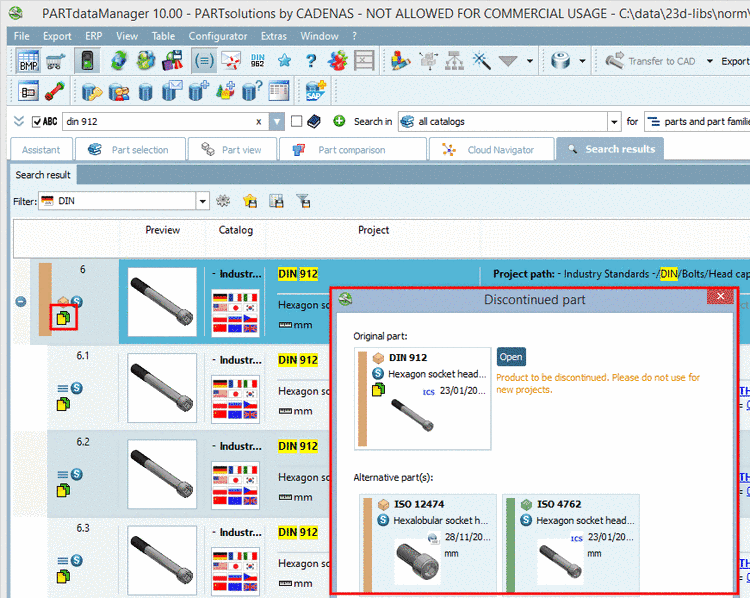The width and height of the screenshot is (750, 598).
Task: Expand search options with double chevron
Action: tap(19, 121)
